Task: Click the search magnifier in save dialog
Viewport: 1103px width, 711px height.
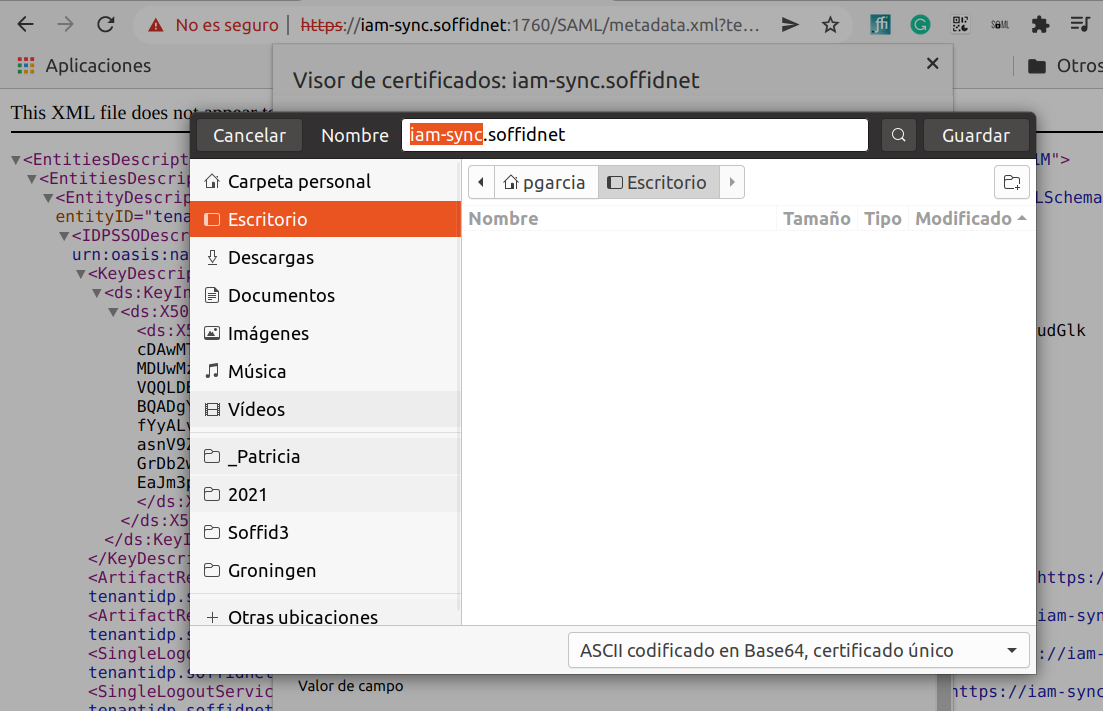Action: 898,135
